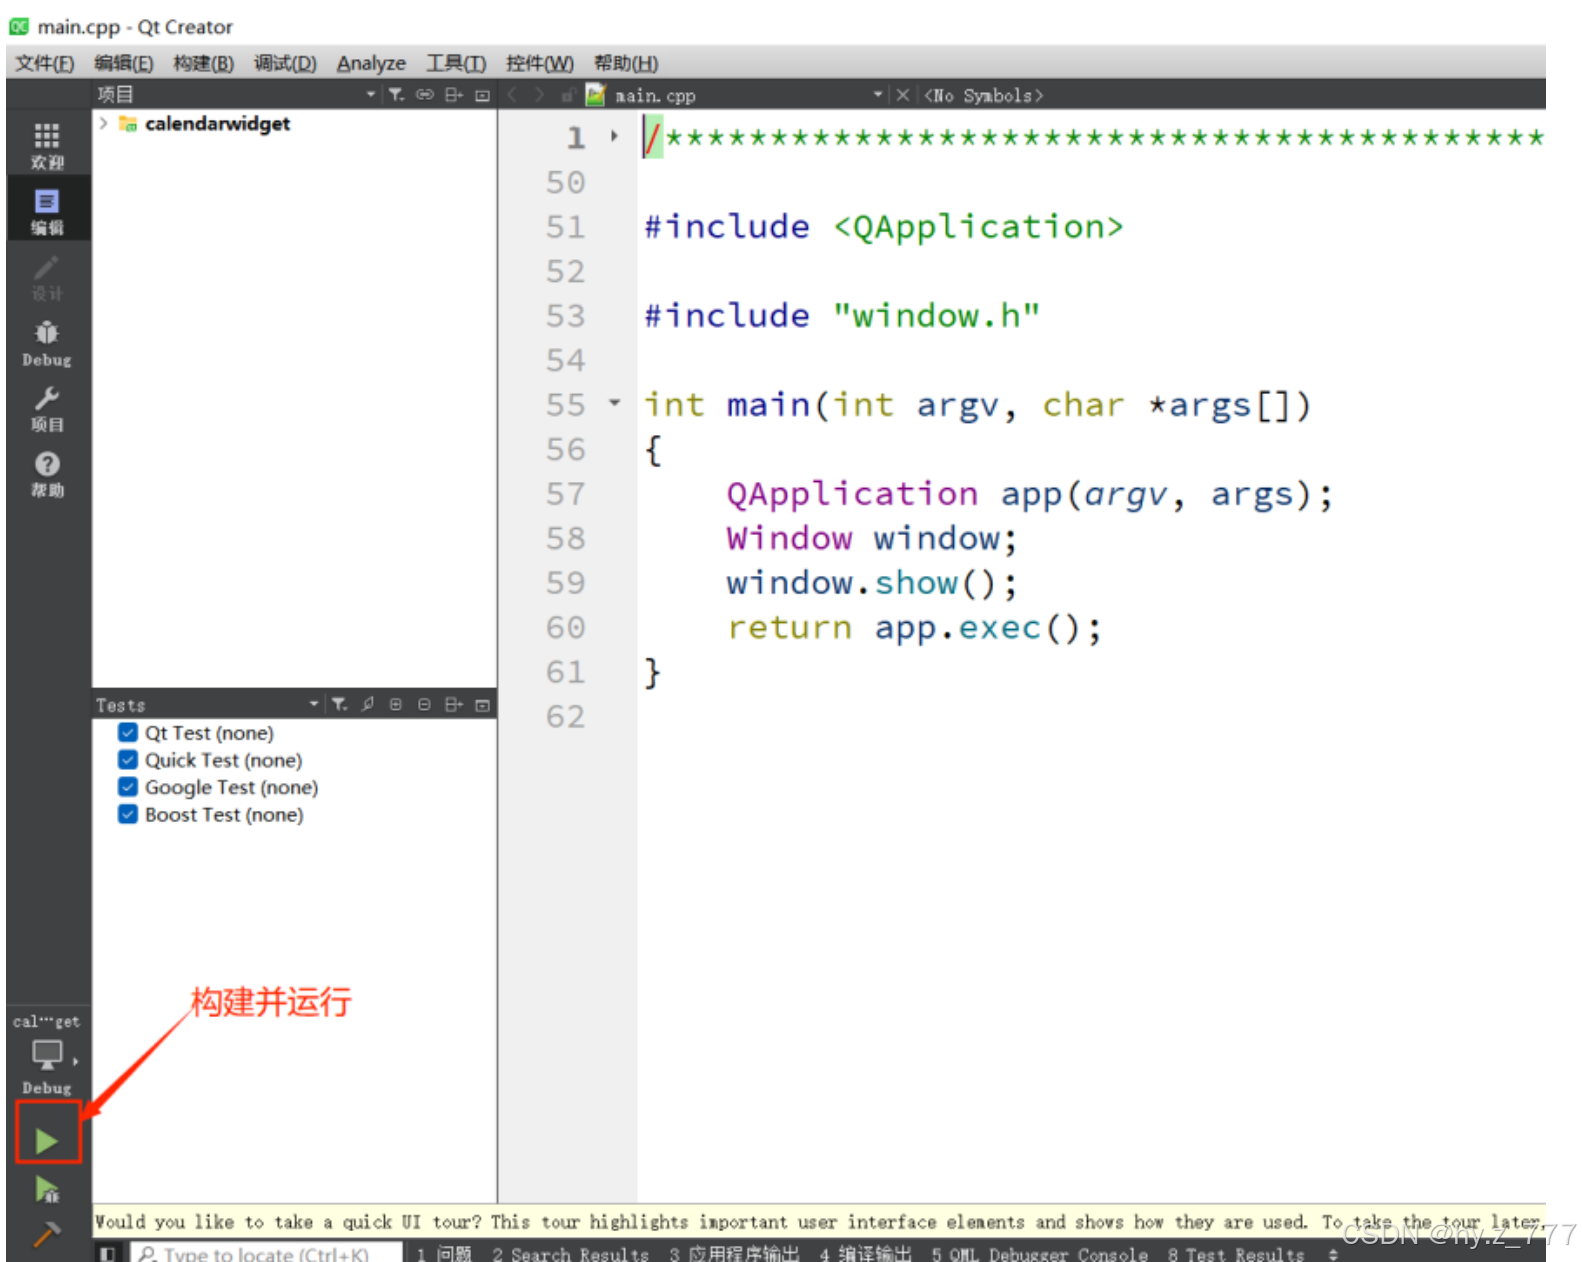This screenshot has width=1582, height=1262.
Task: Open the 2 Search Results pane
Action: (x=570, y=1253)
